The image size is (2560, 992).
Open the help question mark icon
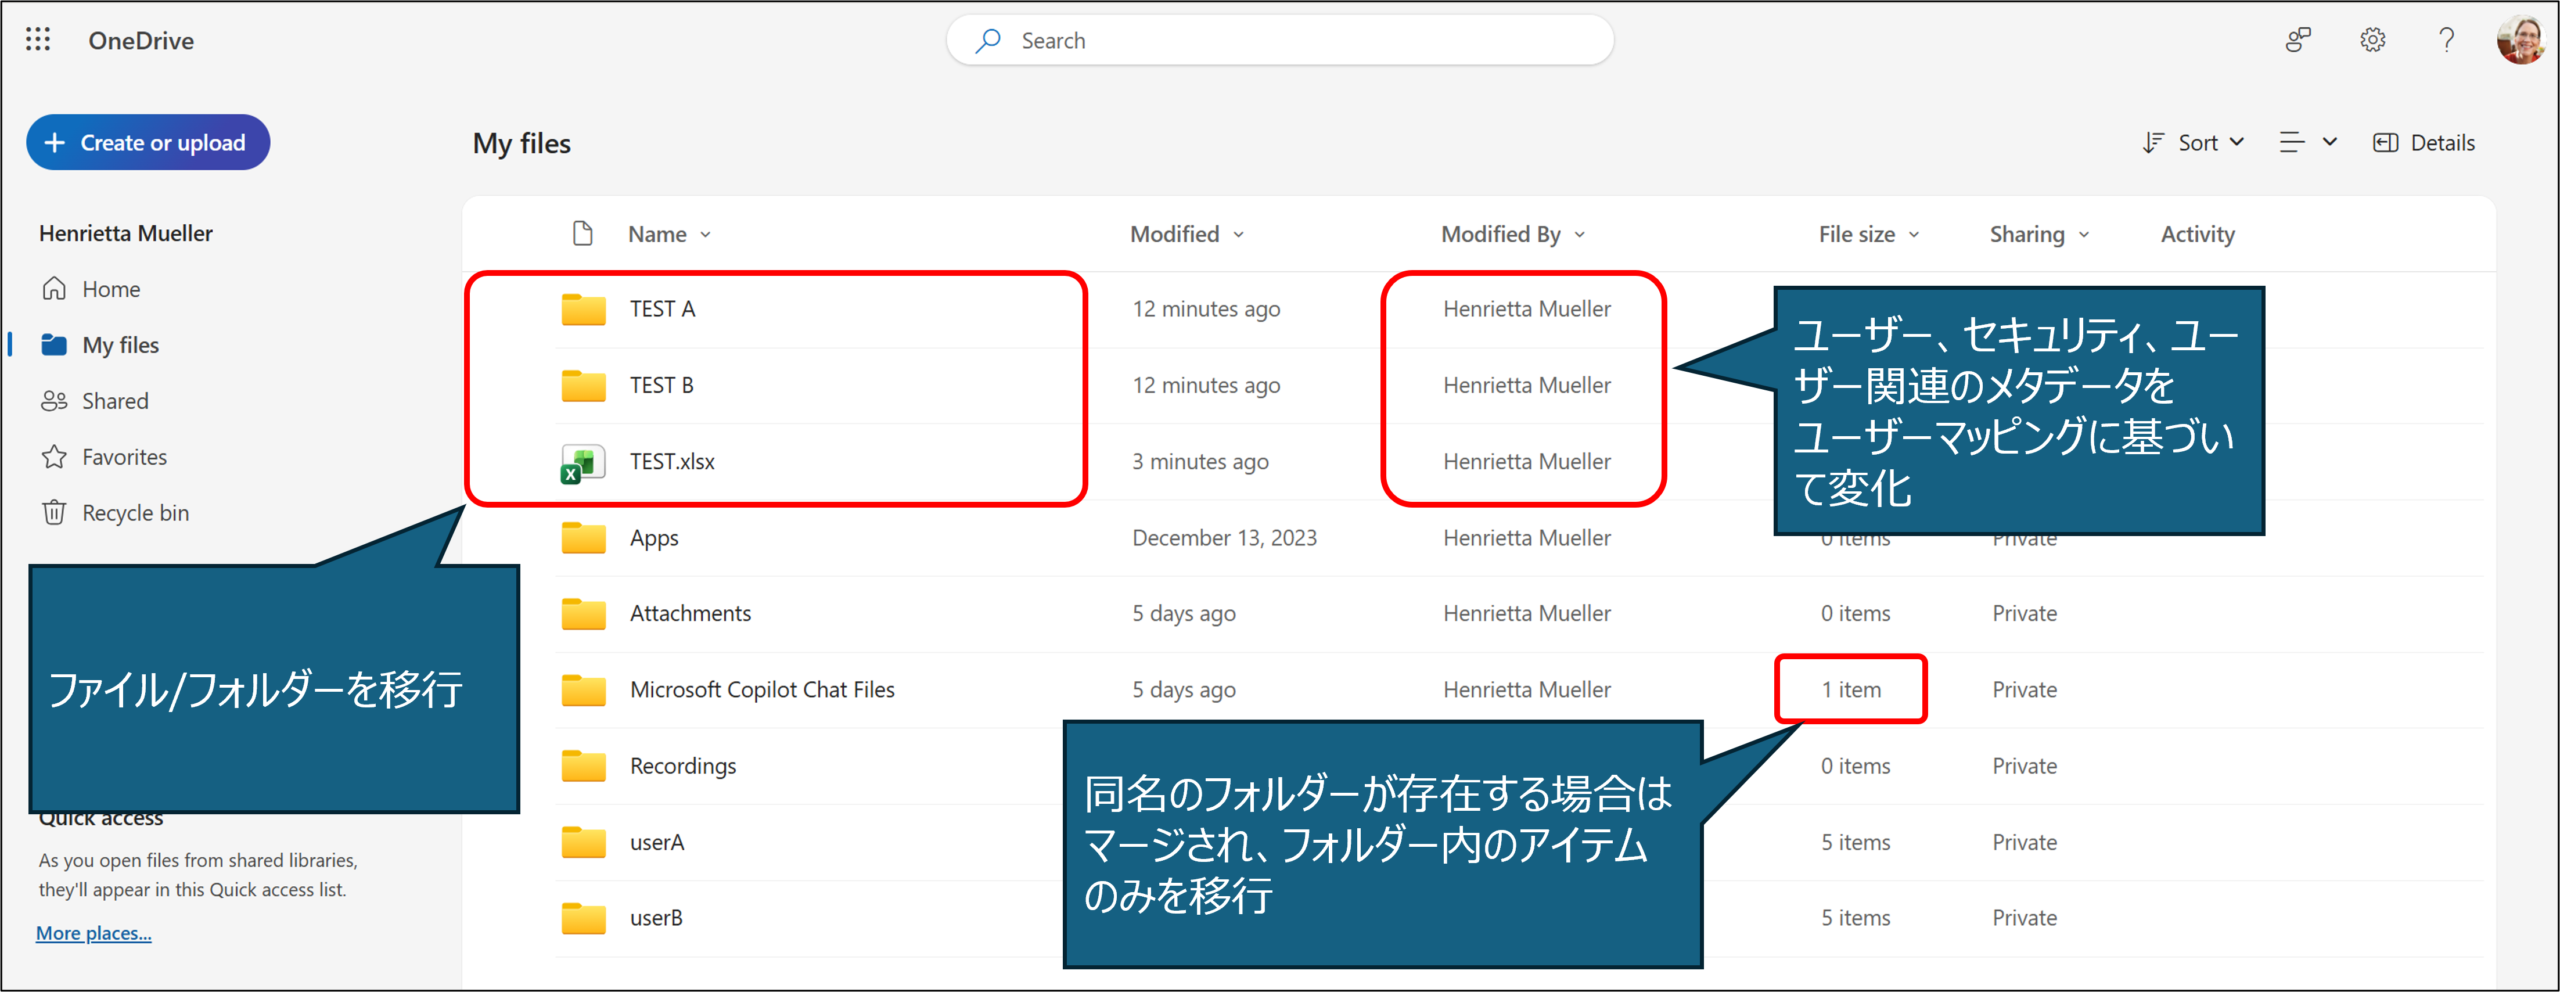point(2446,40)
